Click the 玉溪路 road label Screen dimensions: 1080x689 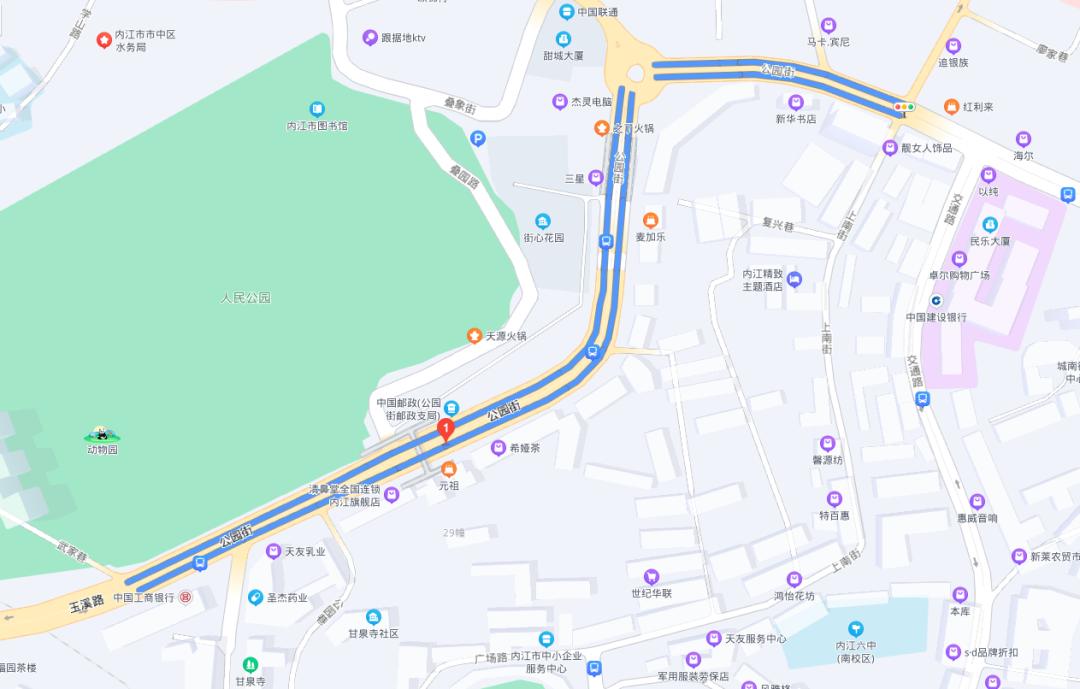click(x=87, y=604)
